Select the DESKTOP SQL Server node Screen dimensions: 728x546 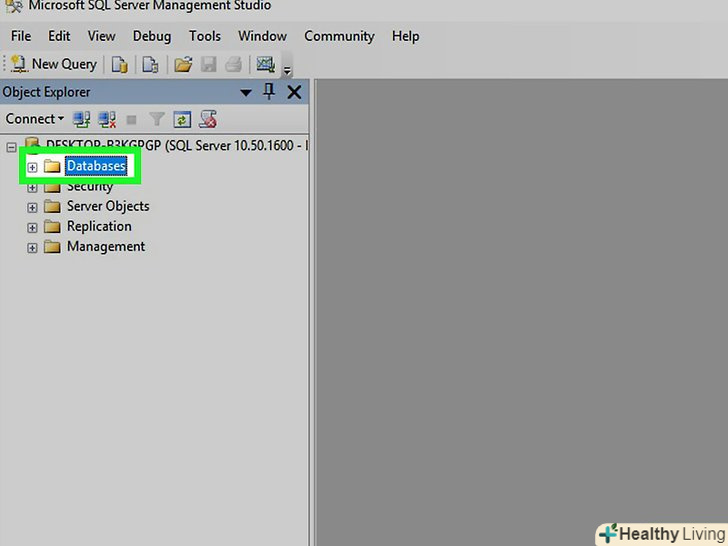click(x=177, y=145)
